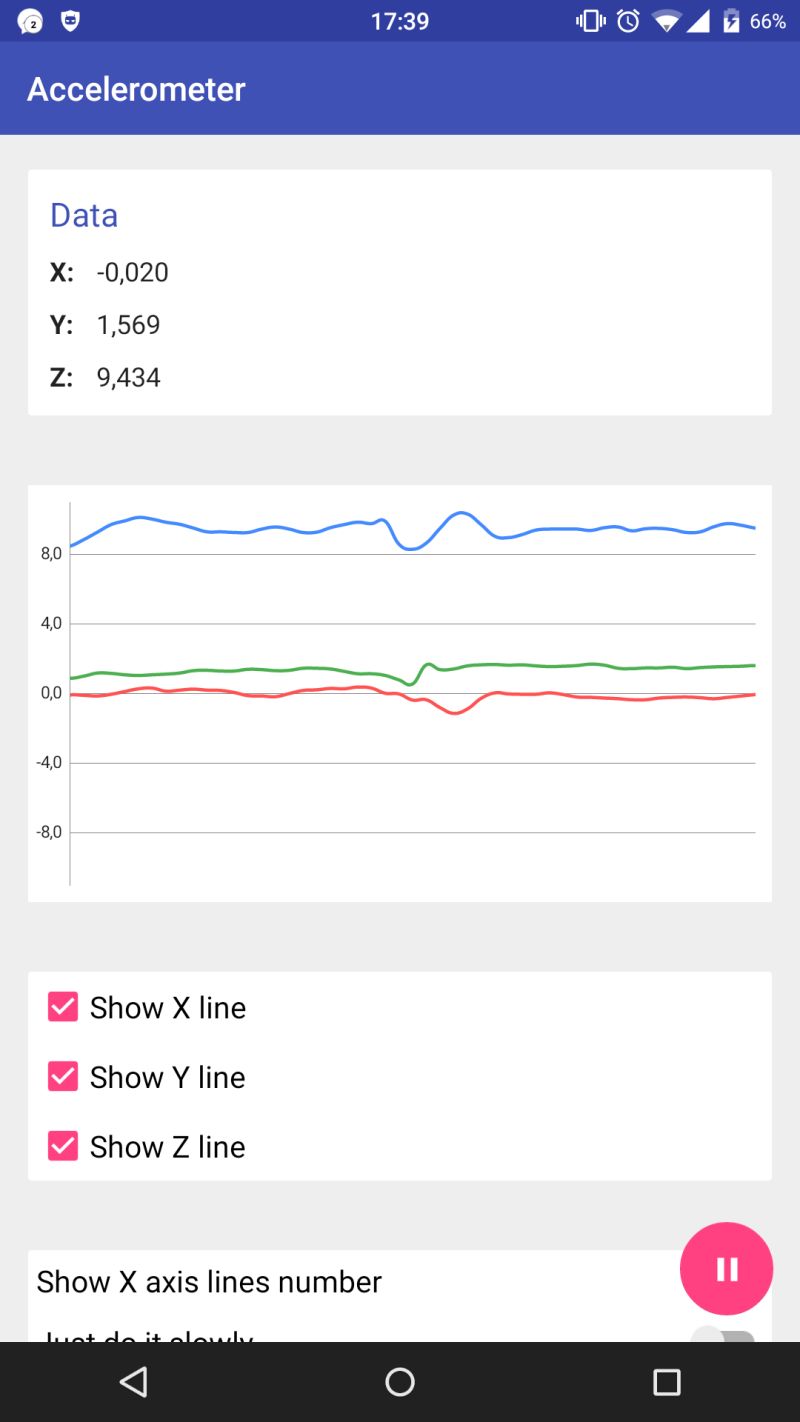Hide the Z line via its checkbox
The image size is (800, 1422).
pos(63,1146)
